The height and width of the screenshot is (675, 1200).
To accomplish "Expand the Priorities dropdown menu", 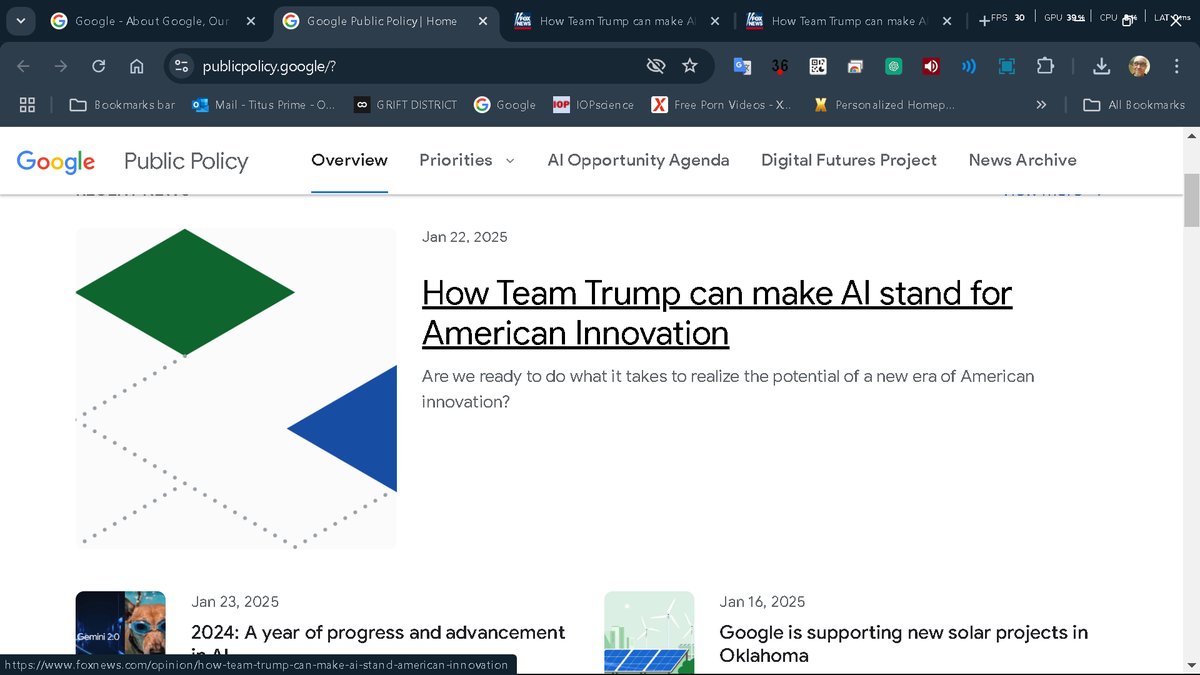I will coord(467,160).
